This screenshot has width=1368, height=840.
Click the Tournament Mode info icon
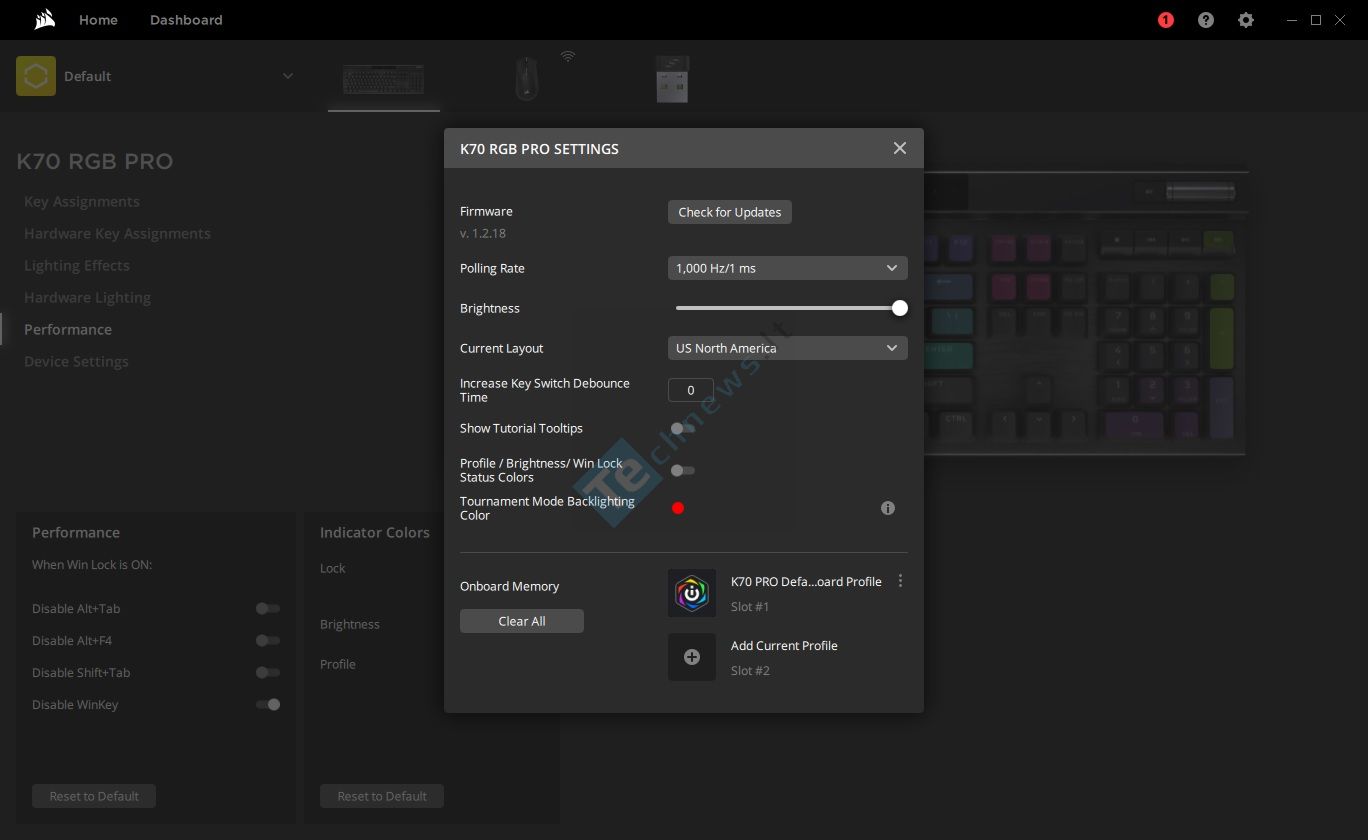[888, 508]
